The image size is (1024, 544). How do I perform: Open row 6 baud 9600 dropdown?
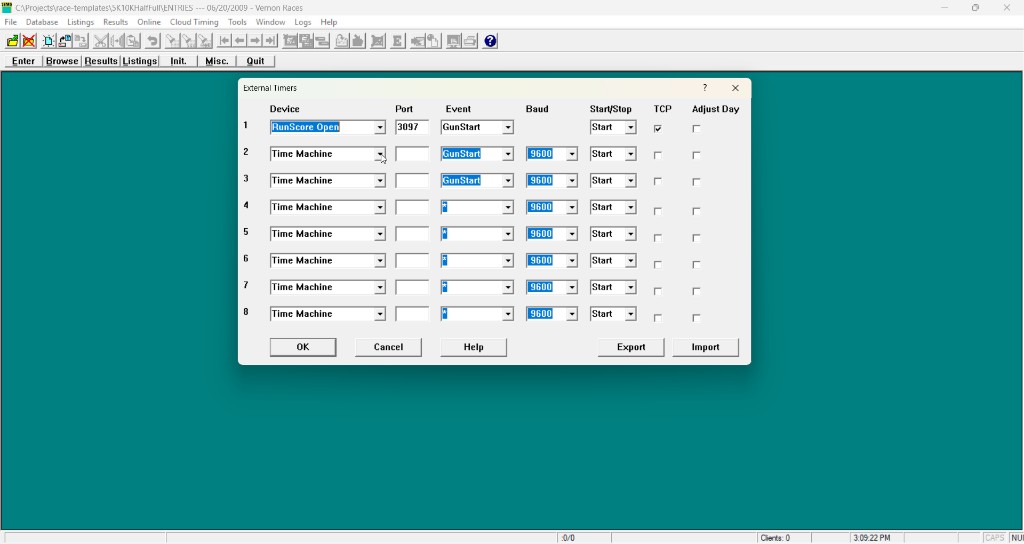tap(572, 261)
